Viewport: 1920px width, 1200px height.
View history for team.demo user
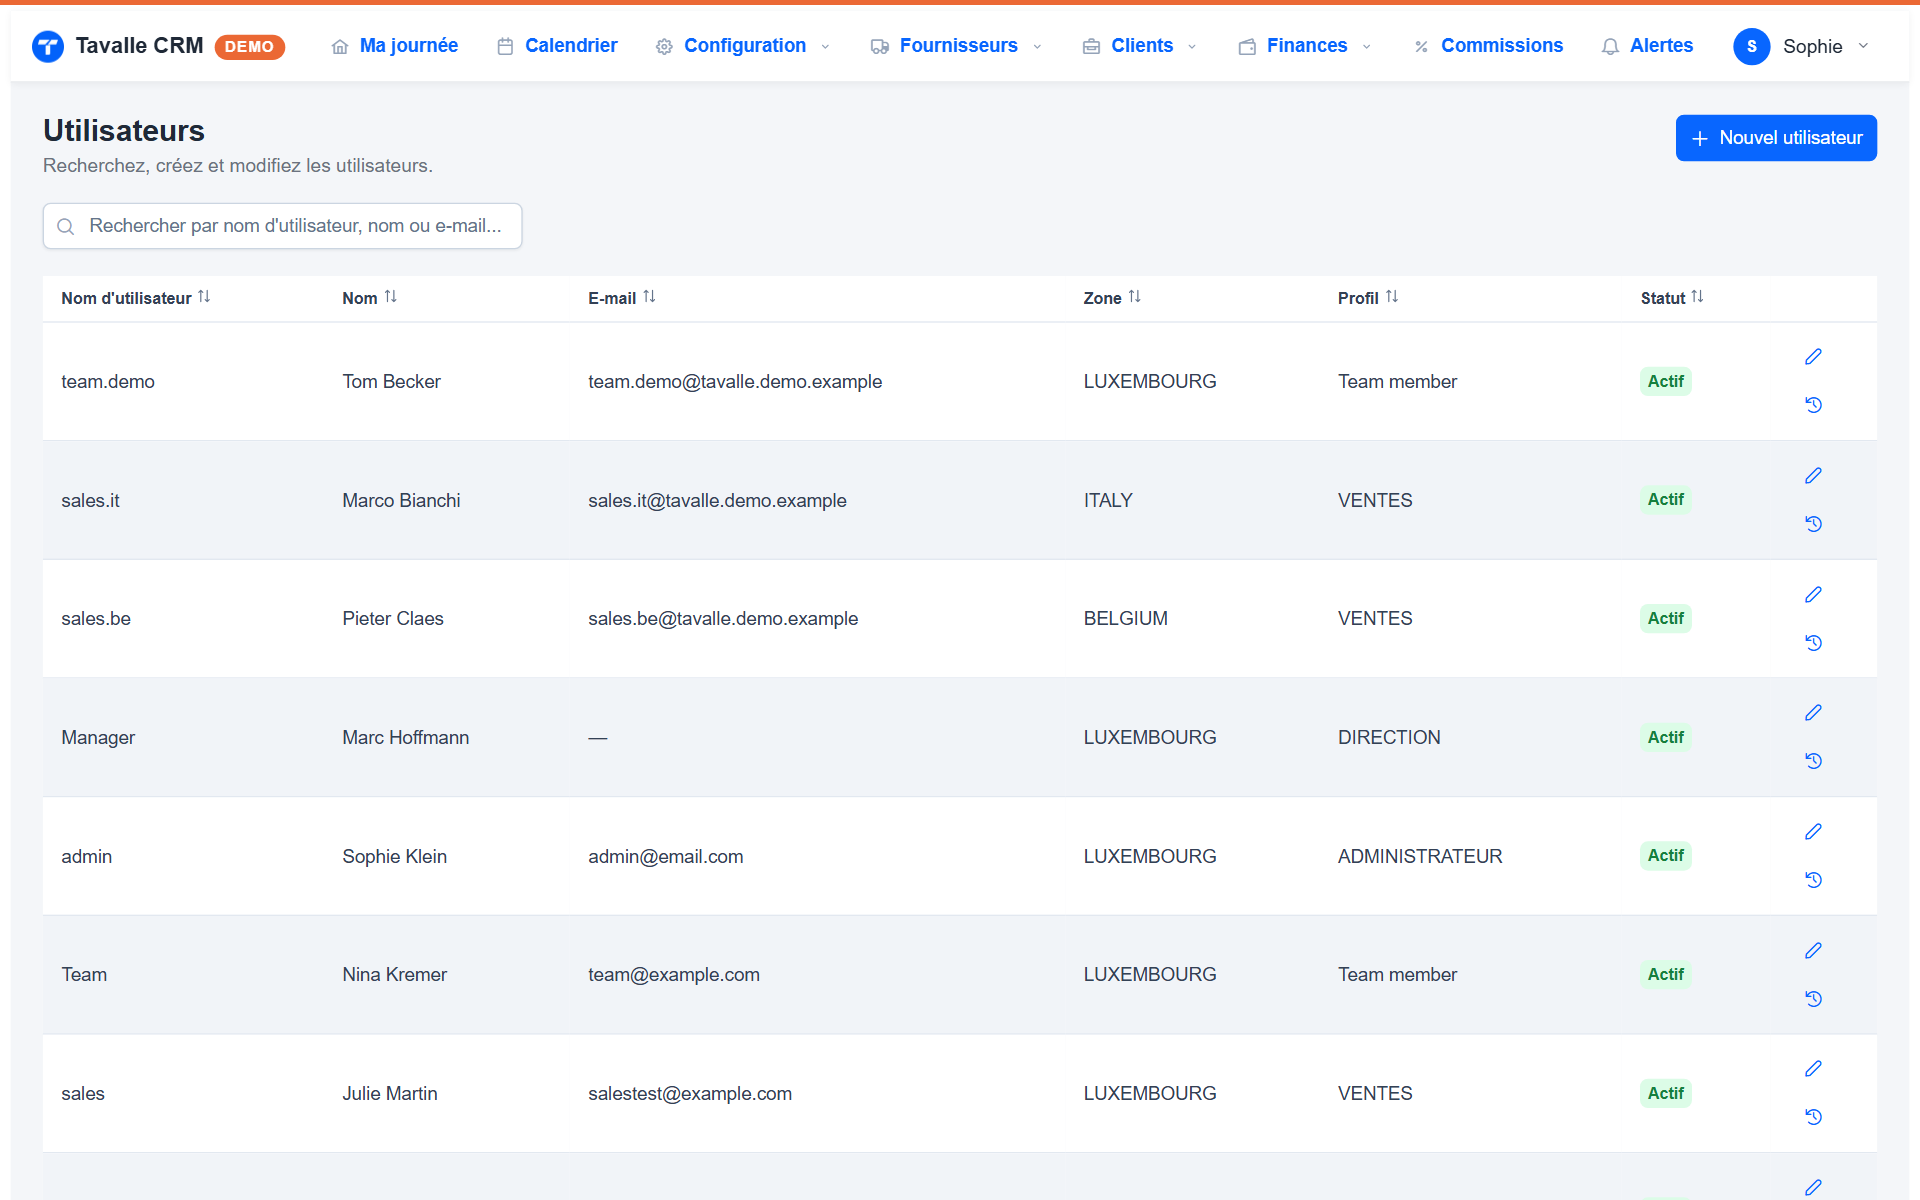1813,405
